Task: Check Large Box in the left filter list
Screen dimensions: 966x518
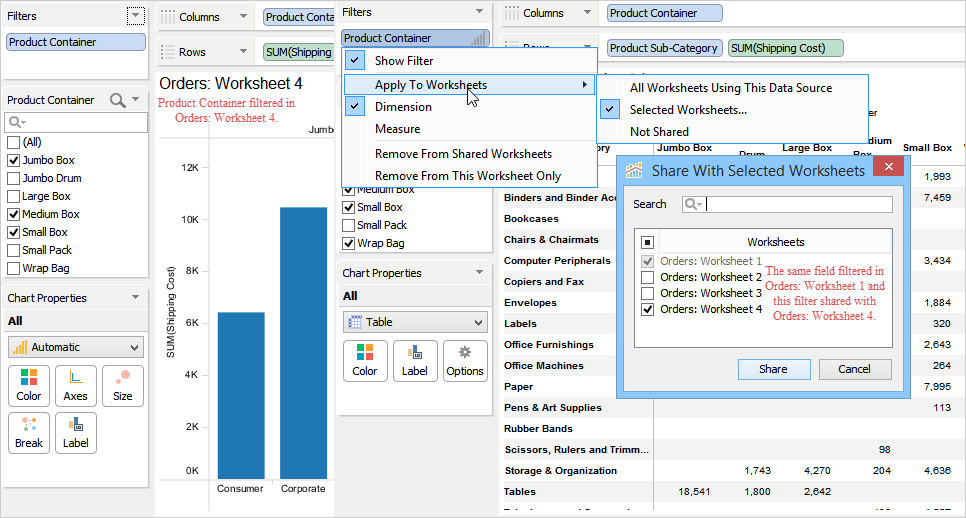Action: click(x=13, y=196)
